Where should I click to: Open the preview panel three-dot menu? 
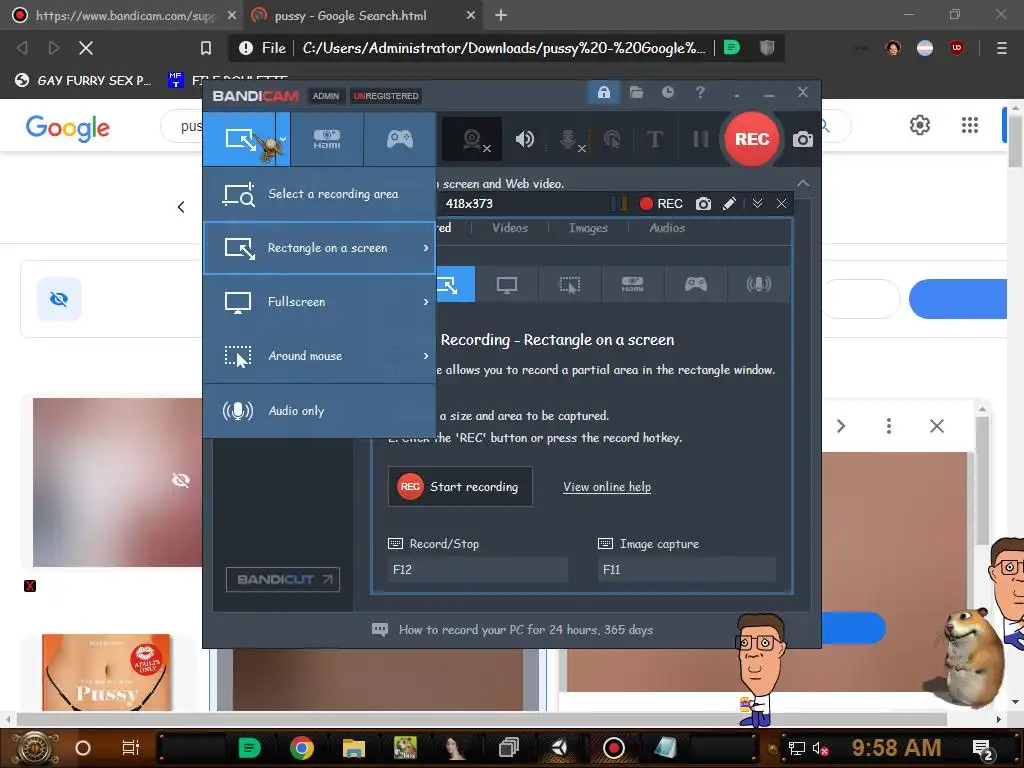(888, 426)
